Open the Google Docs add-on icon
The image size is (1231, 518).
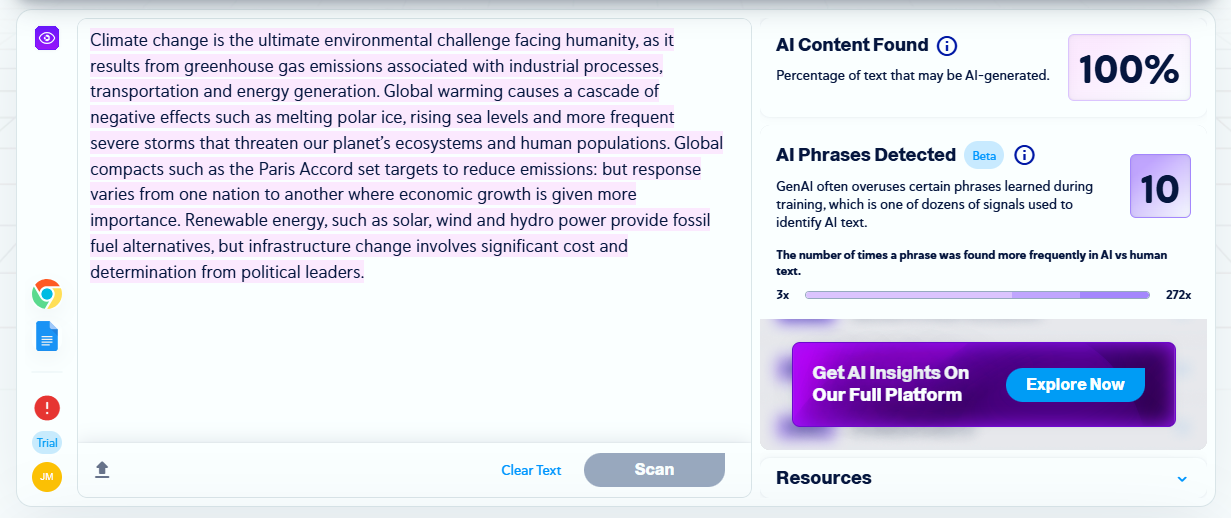47,336
